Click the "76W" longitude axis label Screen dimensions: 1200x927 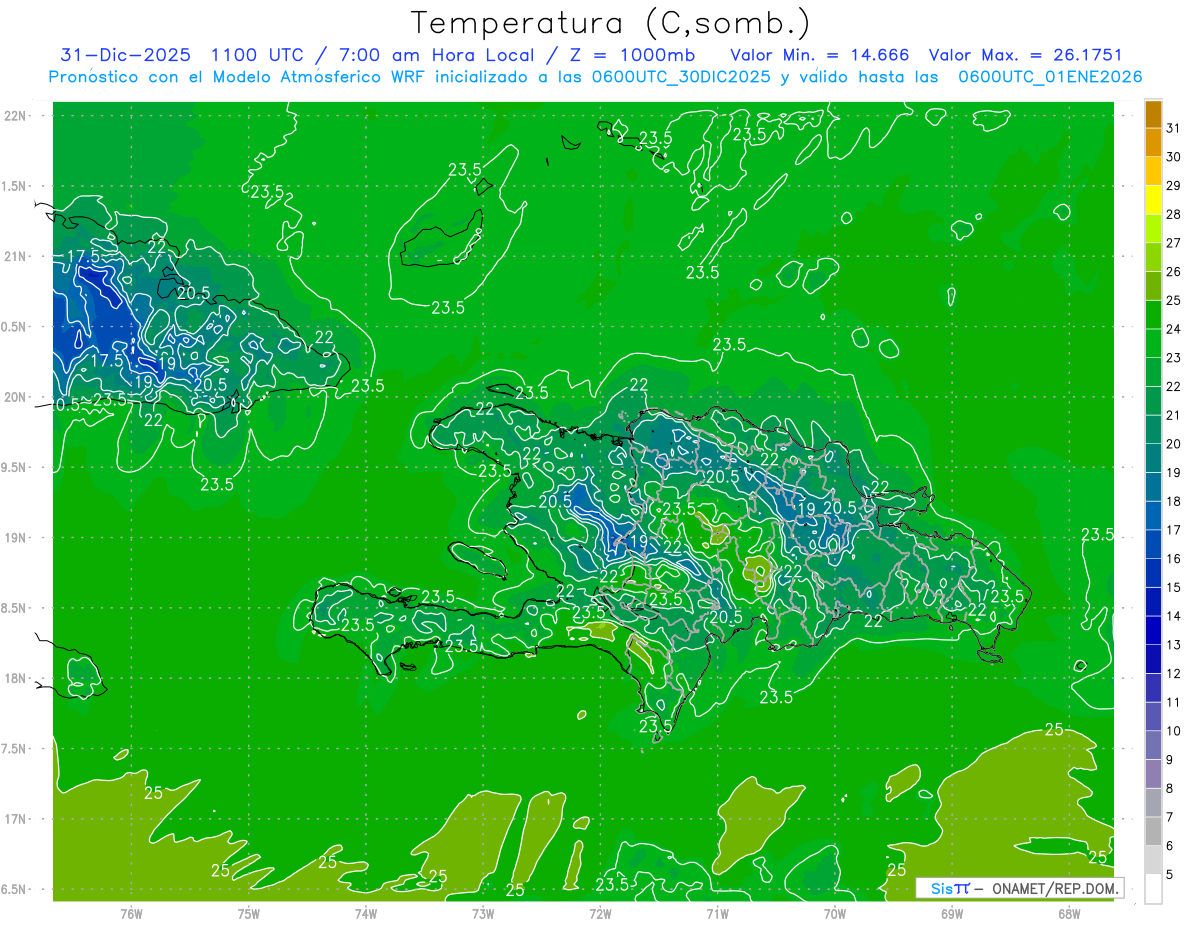click(131, 914)
